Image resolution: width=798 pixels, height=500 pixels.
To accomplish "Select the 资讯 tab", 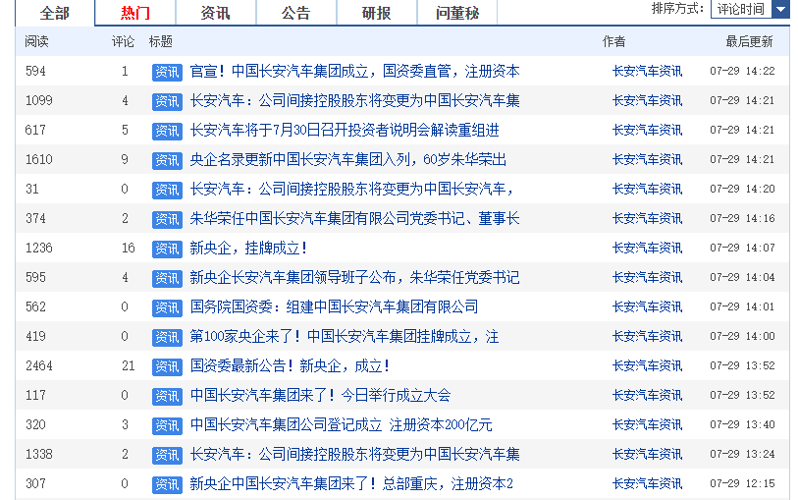I will click(x=216, y=13).
